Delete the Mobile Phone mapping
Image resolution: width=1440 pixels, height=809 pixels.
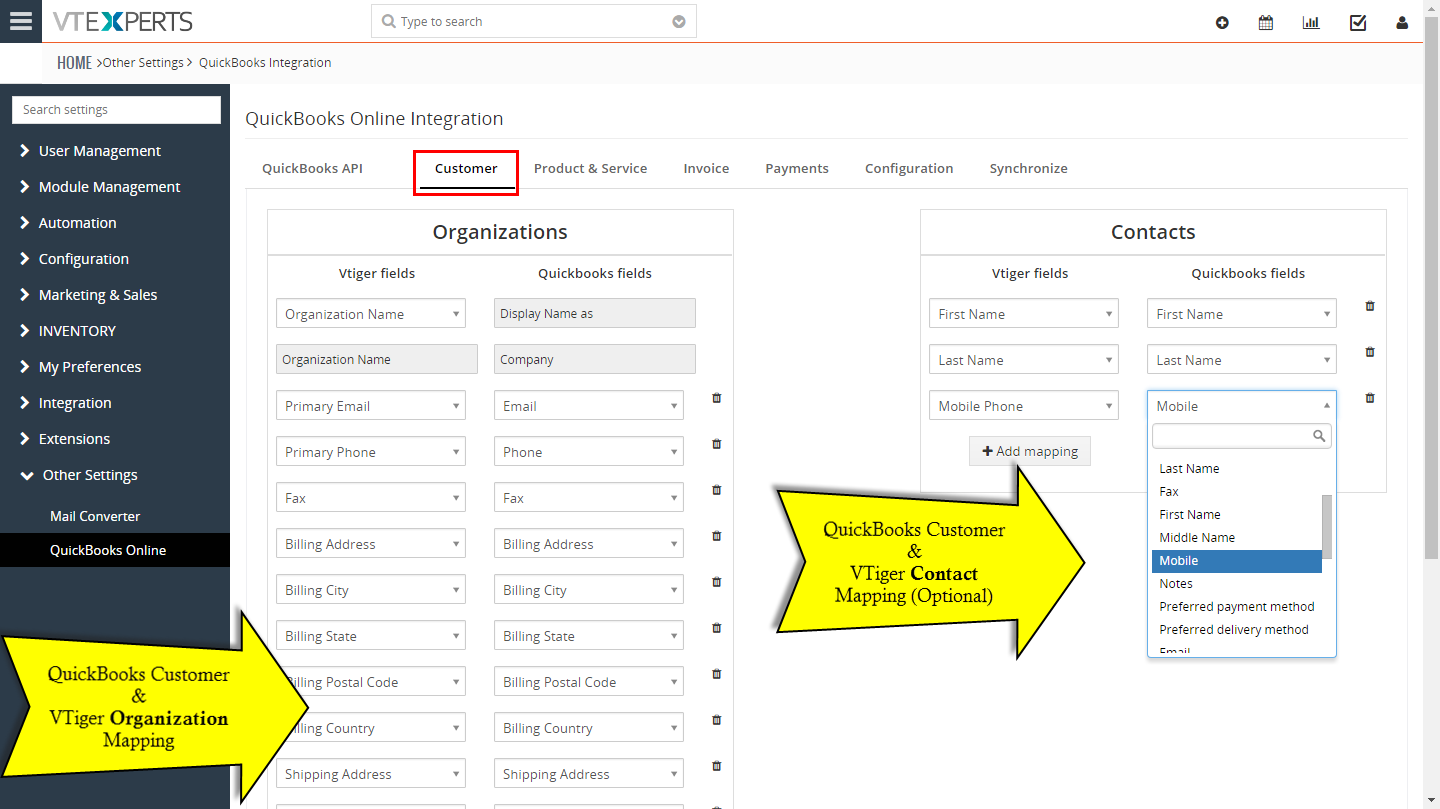tap(1370, 398)
